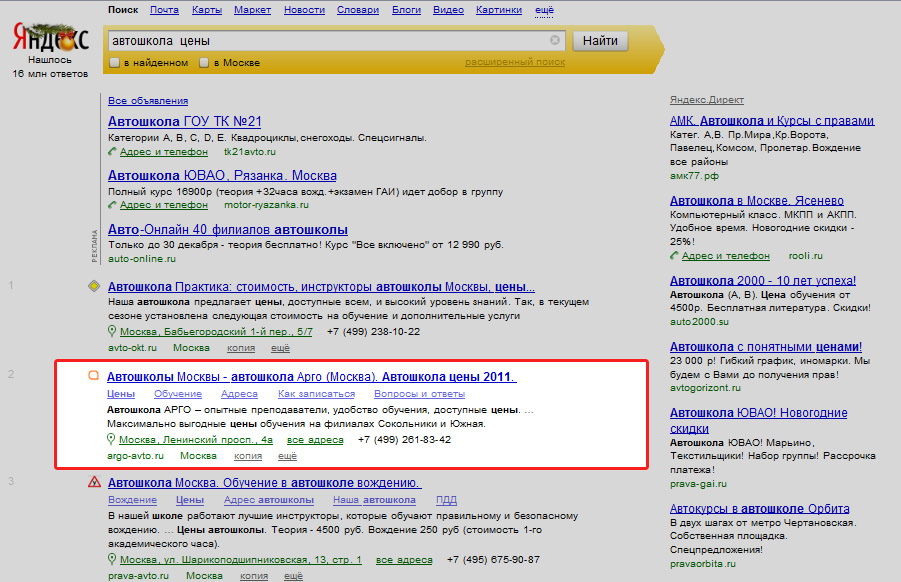Open 'Автошкола с понятными ценами!' ad
901x582 pixels.
click(x=766, y=346)
